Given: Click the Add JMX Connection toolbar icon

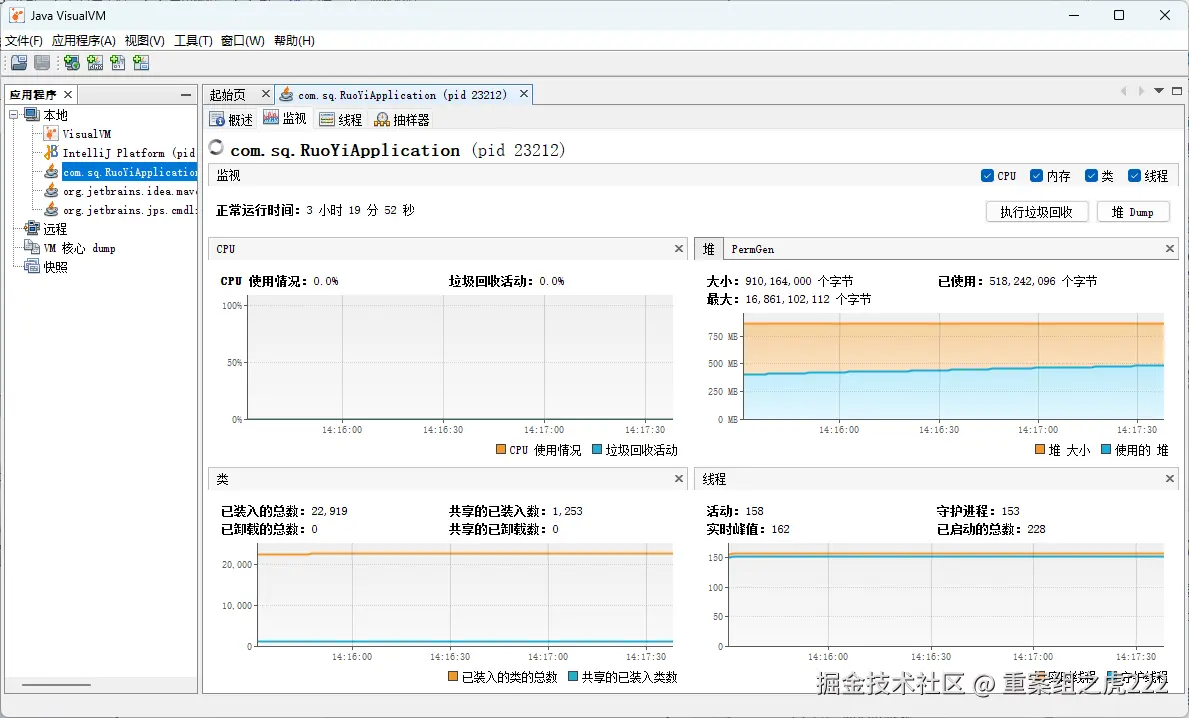Looking at the screenshot, I should 95,63.
